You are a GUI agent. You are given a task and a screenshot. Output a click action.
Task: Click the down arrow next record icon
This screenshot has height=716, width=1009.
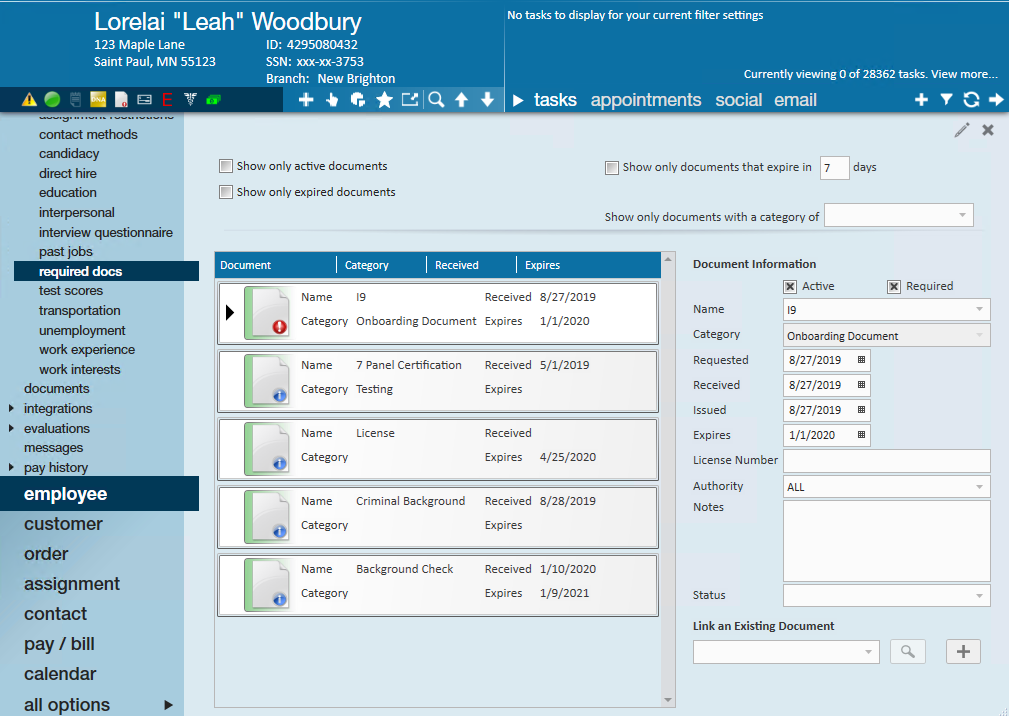tap(487, 100)
